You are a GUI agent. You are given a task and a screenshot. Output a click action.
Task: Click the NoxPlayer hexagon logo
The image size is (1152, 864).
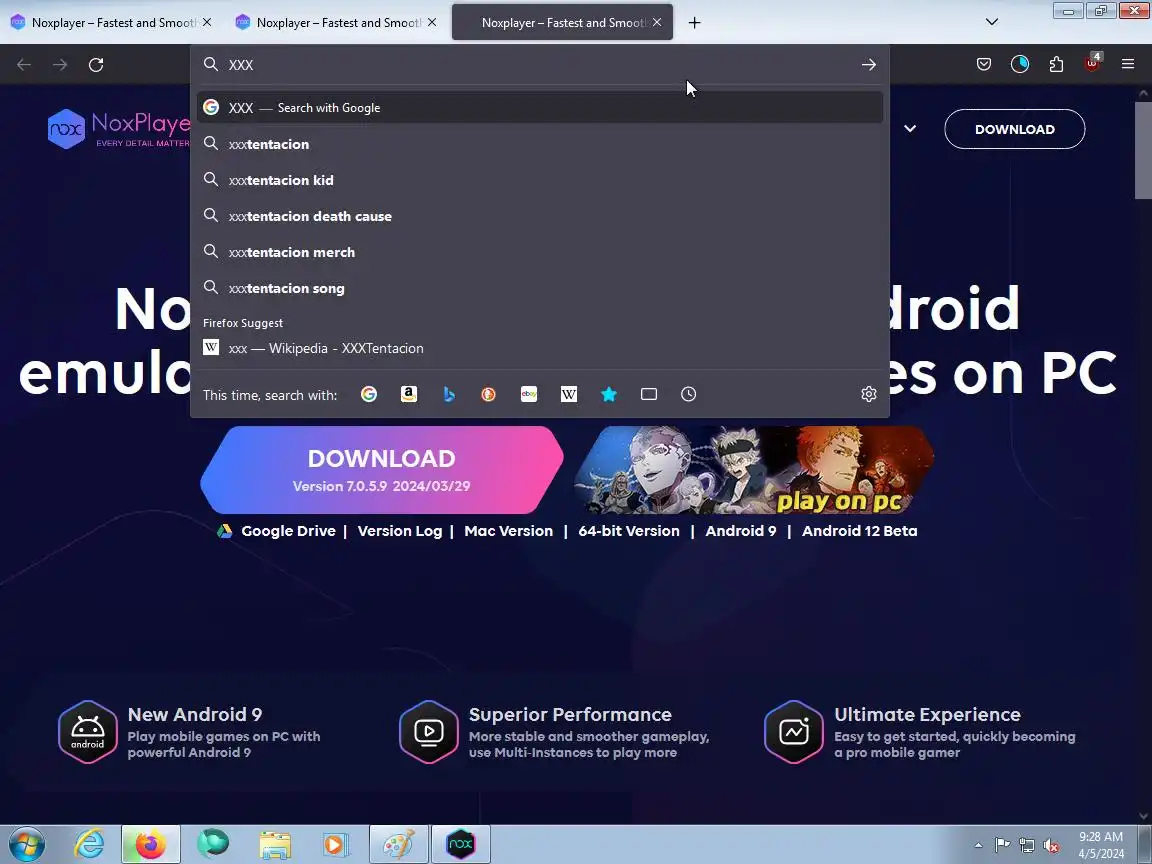66,129
